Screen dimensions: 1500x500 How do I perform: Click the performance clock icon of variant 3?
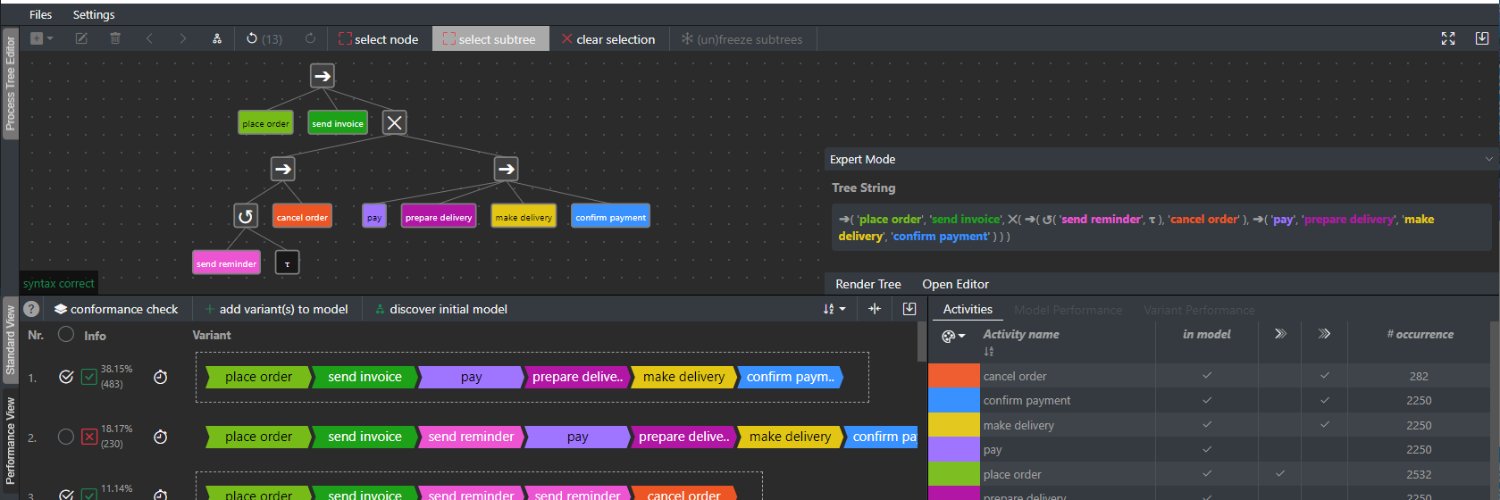coord(160,495)
